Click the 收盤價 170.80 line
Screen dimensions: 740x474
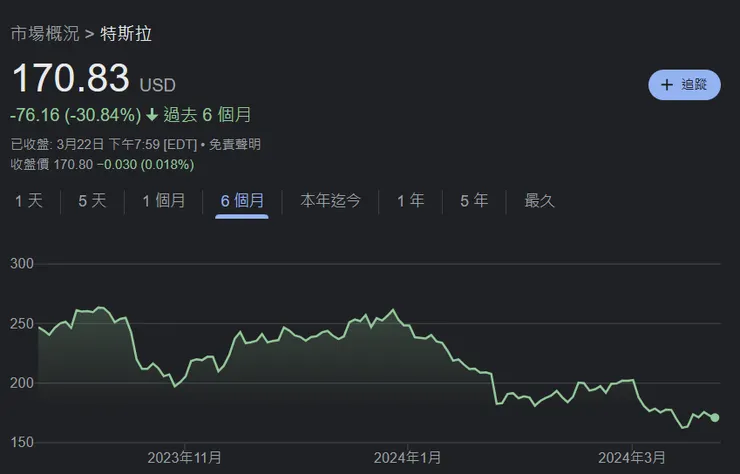tap(102, 165)
